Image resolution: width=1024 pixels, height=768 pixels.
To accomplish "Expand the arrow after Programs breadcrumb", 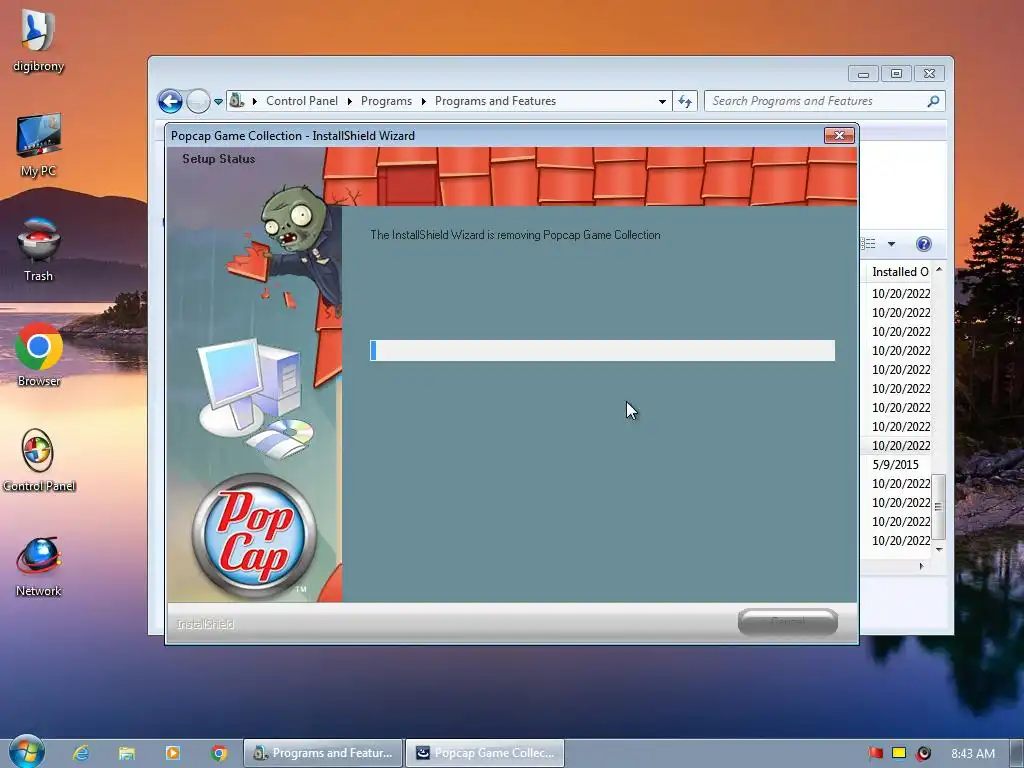I will (x=423, y=101).
